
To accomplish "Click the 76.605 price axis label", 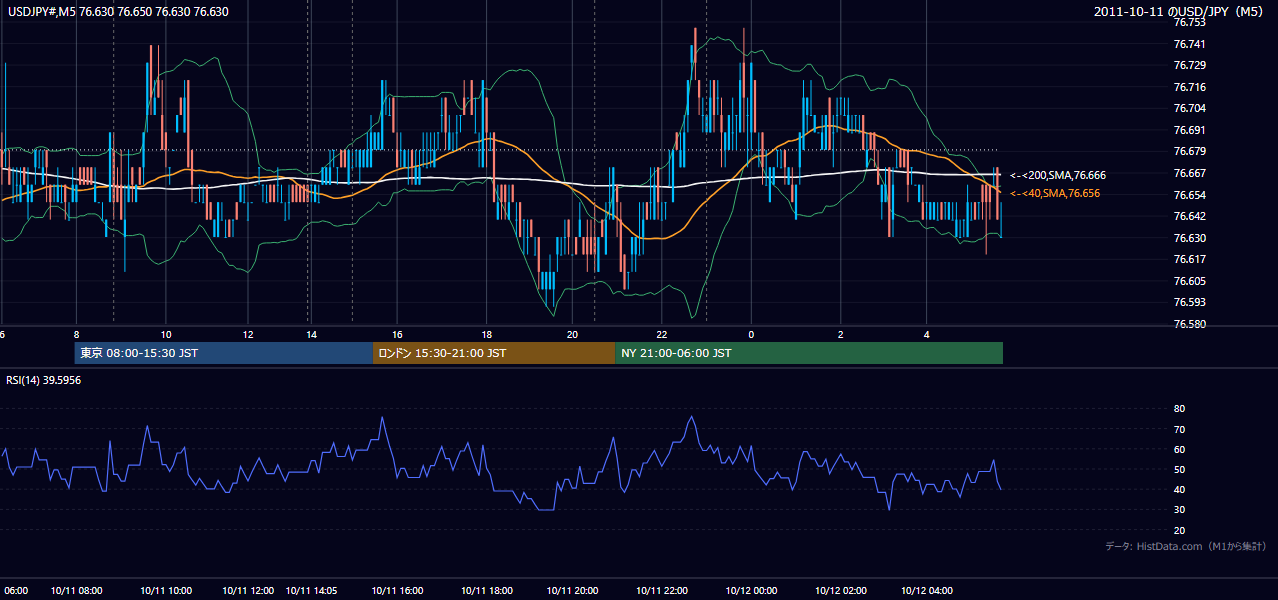I will [1189, 281].
